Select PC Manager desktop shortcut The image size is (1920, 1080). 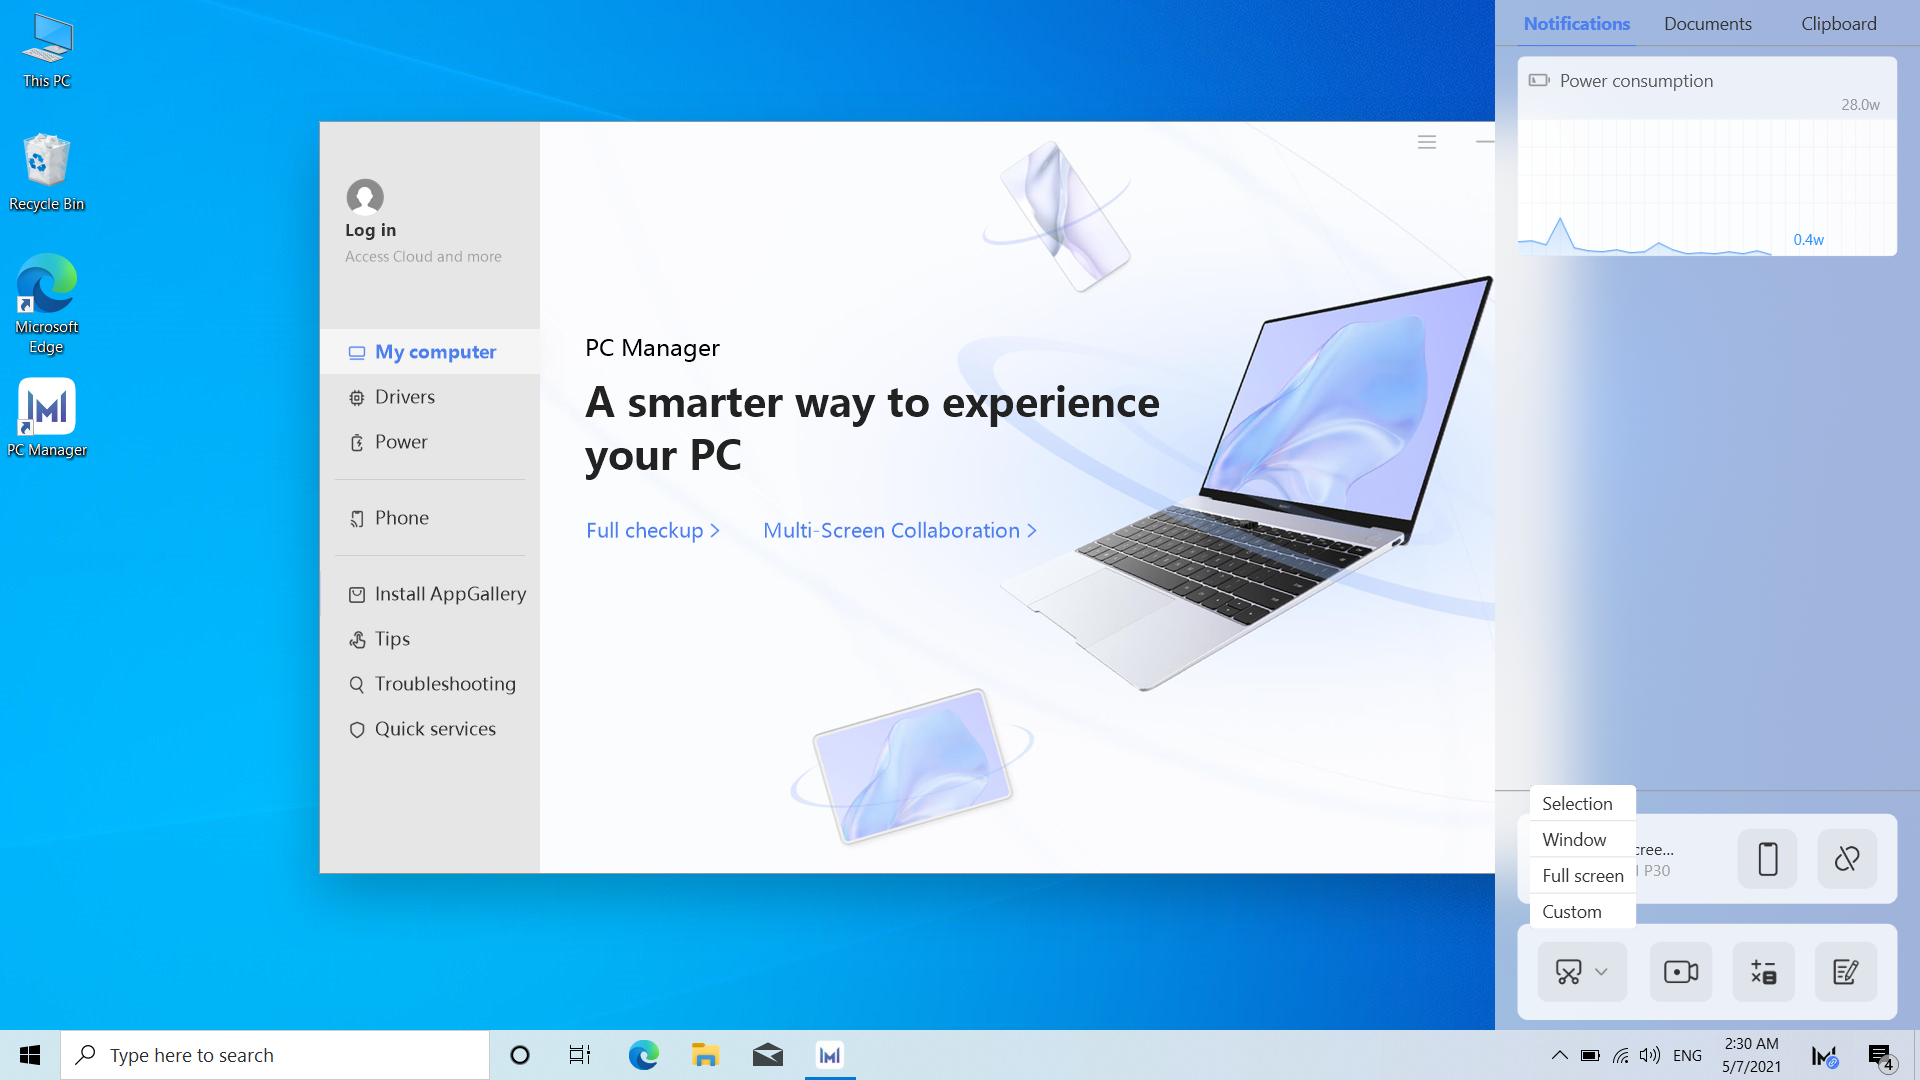pyautogui.click(x=47, y=418)
